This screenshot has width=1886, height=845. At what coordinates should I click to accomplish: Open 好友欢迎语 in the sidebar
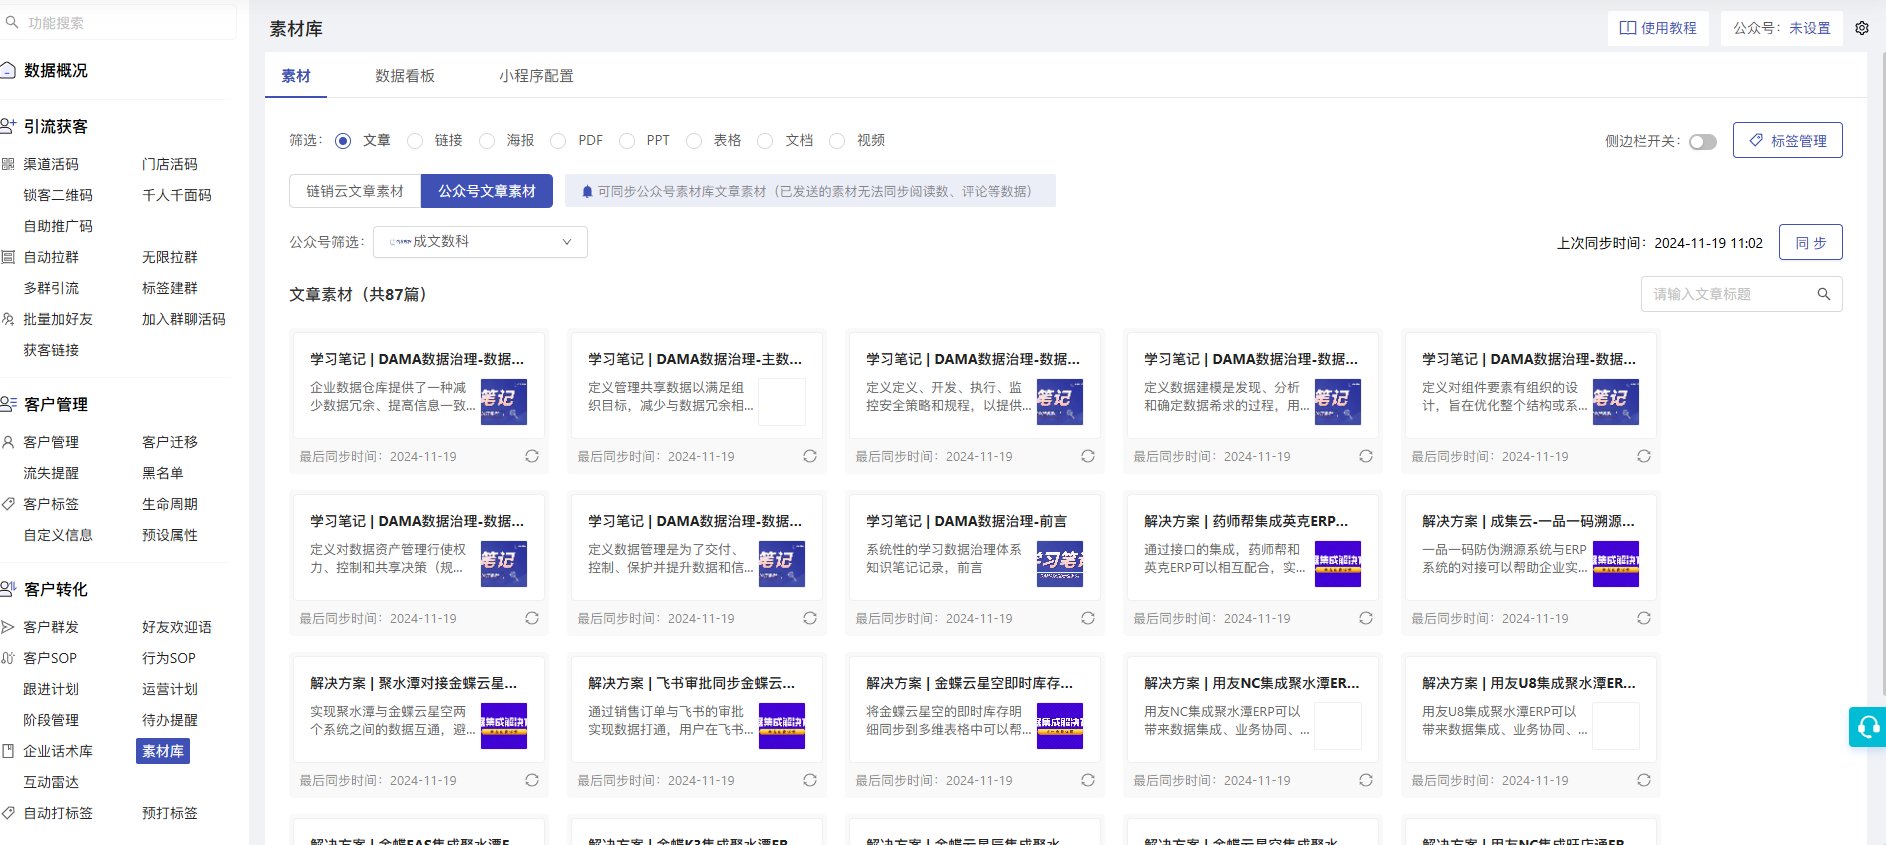tap(177, 627)
